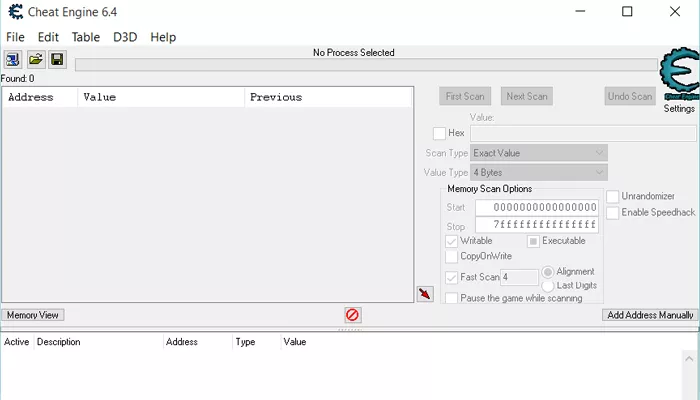Click the Cheat Engine title bar icon
Image resolution: width=700 pixels, height=400 pixels.
(x=16, y=12)
